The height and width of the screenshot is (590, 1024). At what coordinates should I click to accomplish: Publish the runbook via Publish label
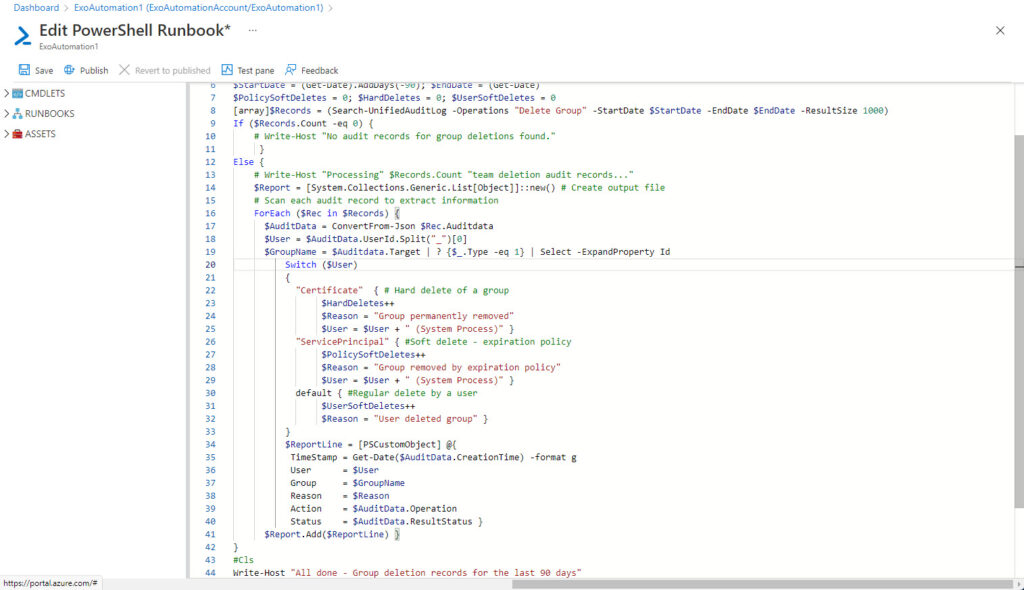(x=94, y=71)
